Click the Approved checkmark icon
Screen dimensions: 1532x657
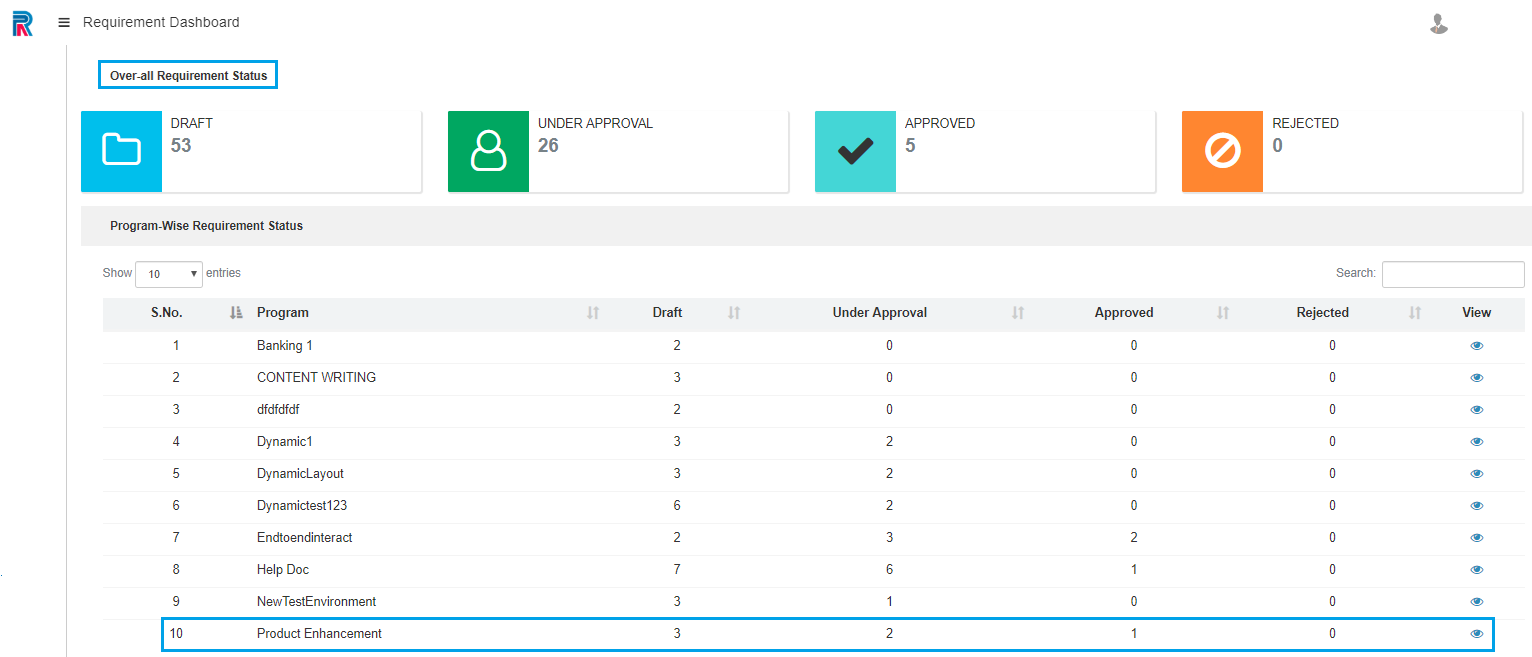[x=855, y=151]
